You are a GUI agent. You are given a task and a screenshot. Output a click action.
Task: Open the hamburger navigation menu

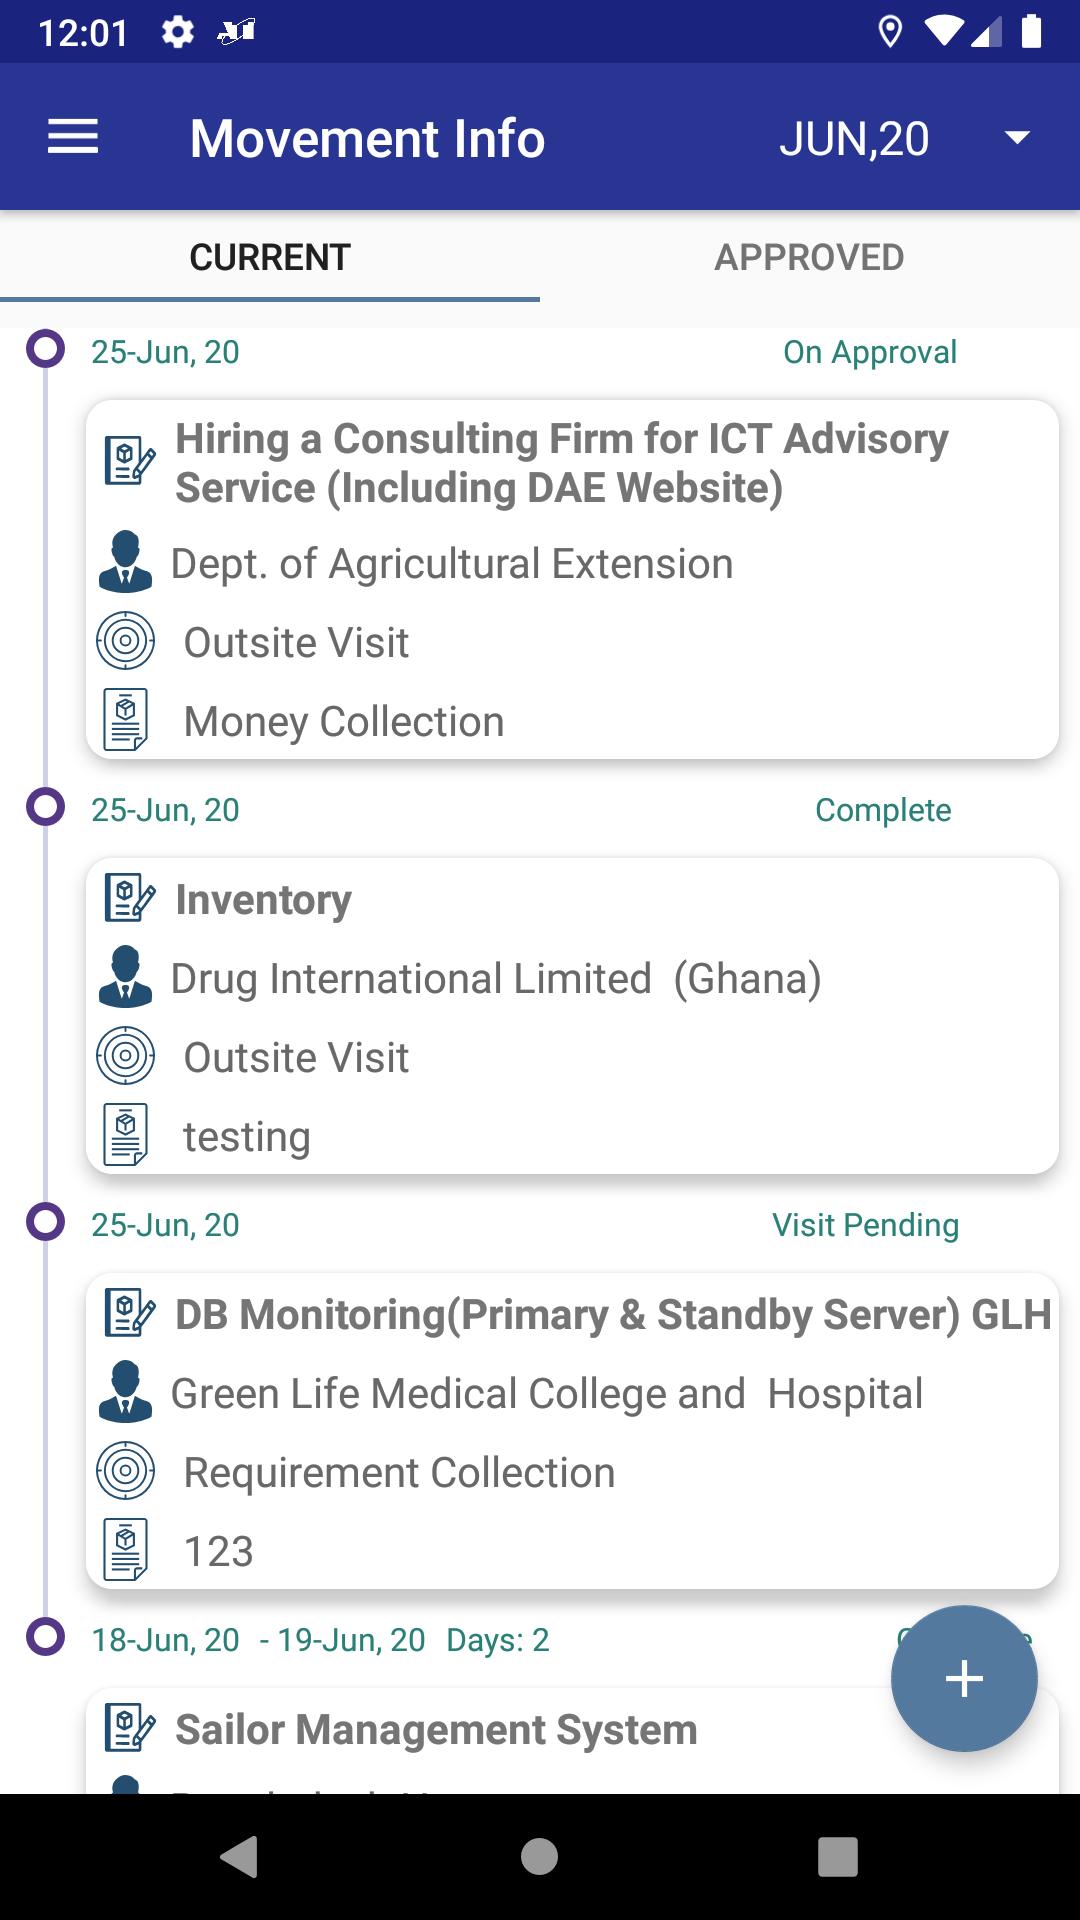pyautogui.click(x=73, y=137)
